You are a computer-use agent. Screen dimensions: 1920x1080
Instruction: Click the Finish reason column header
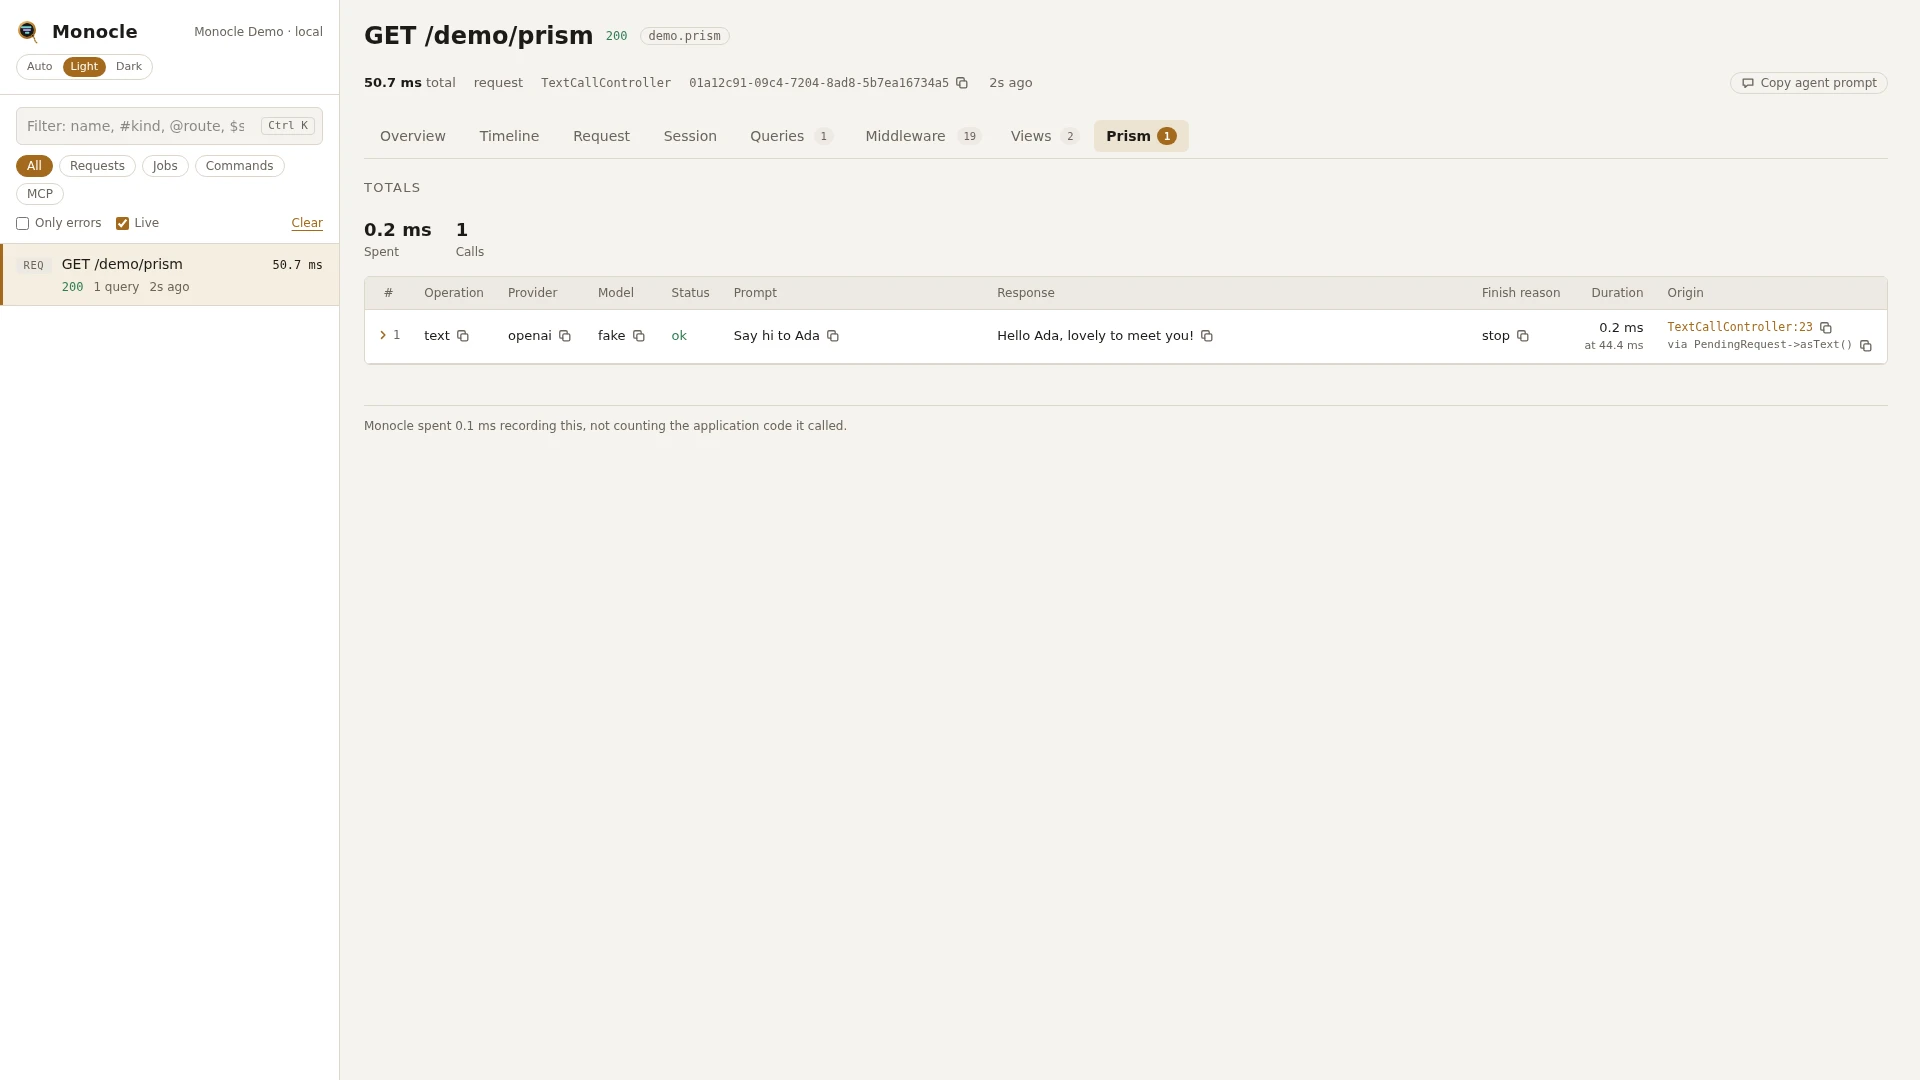[1521, 293]
